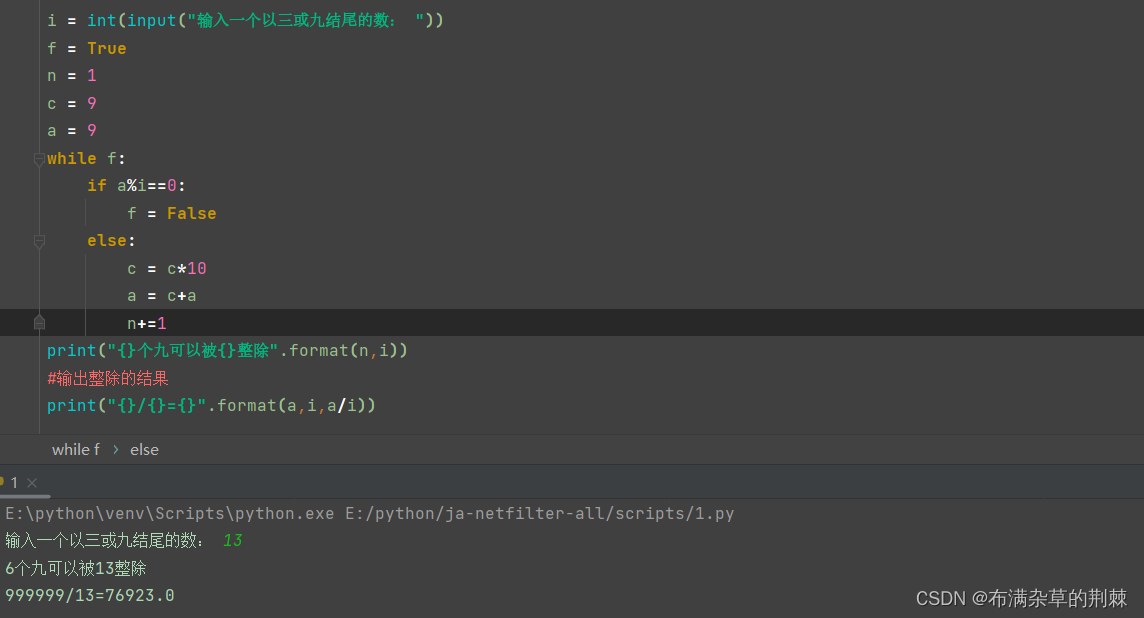
Task: Open the else breadcrumb
Action: pos(144,449)
